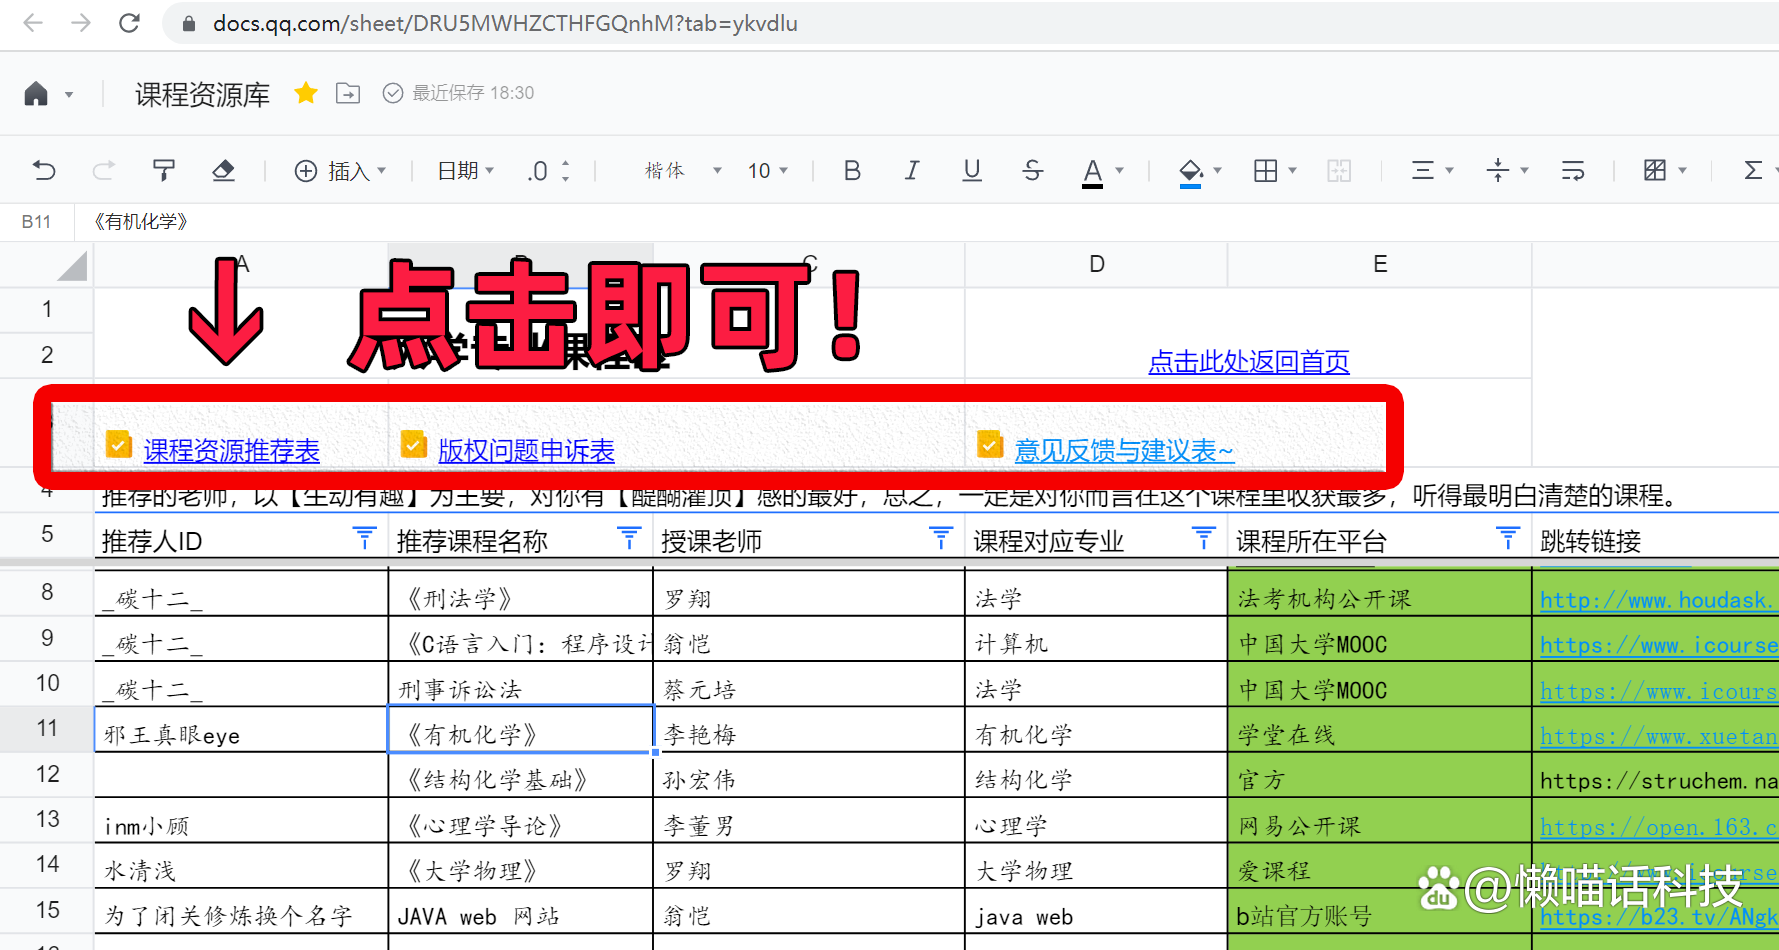Undo the last action

pyautogui.click(x=44, y=171)
